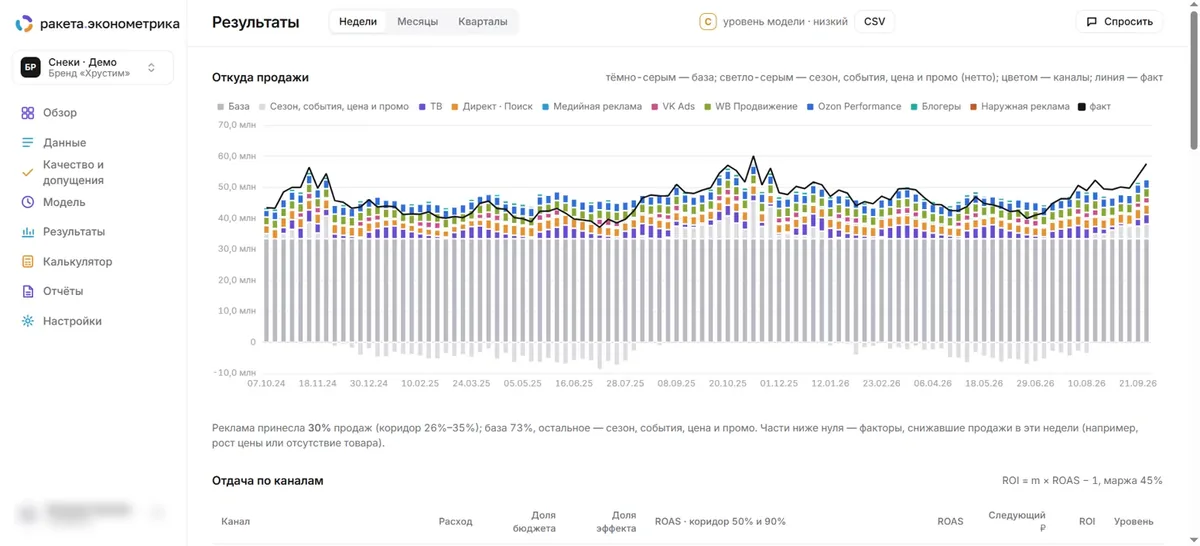The height and width of the screenshot is (546, 1200).
Task: Click the Калькулятор icon in the sidebar
Action: [x=28, y=262]
